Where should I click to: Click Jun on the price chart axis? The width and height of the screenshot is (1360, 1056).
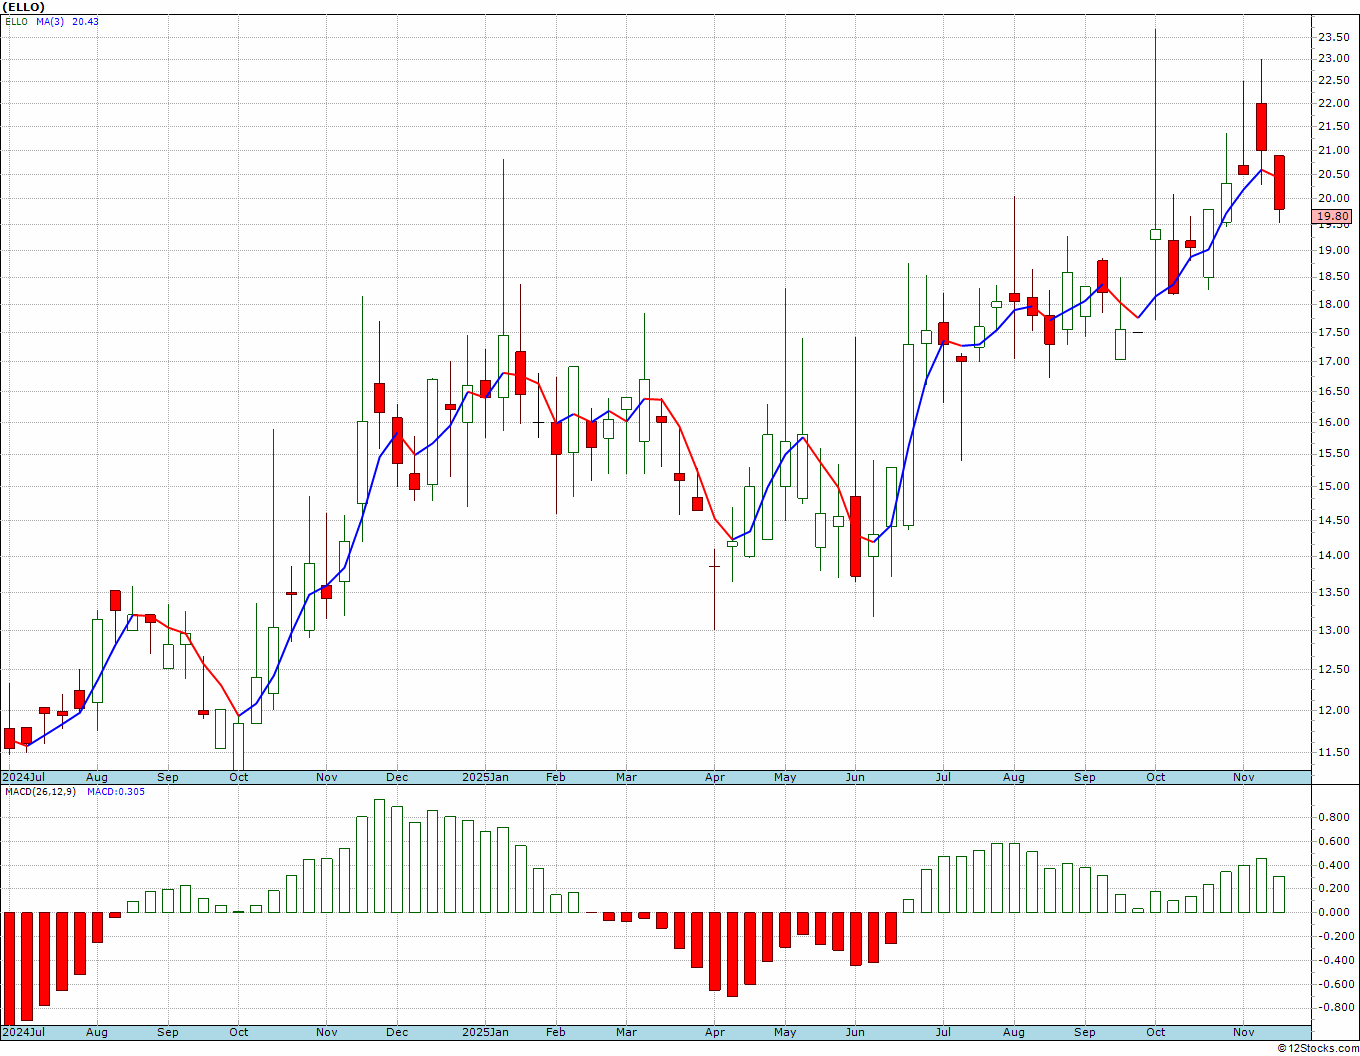click(856, 777)
